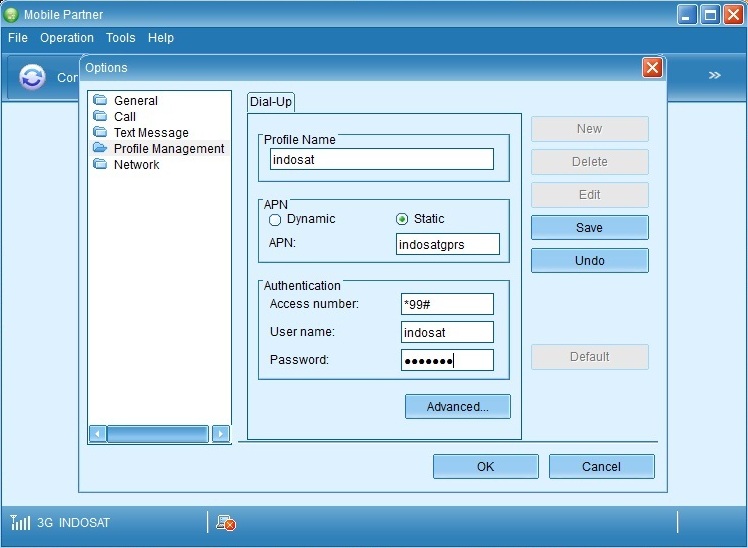
Task: Select Text Message in the options tree
Action: (151, 133)
